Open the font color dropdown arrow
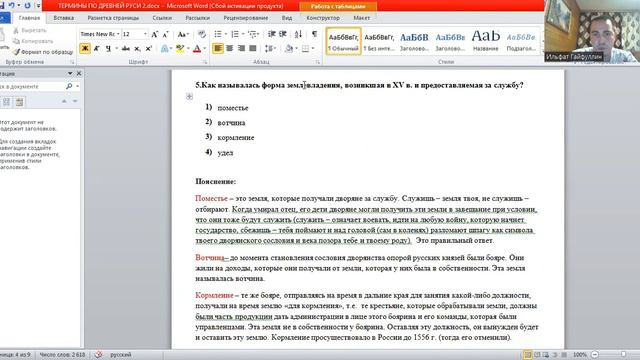The image size is (640, 360). tap(204, 49)
